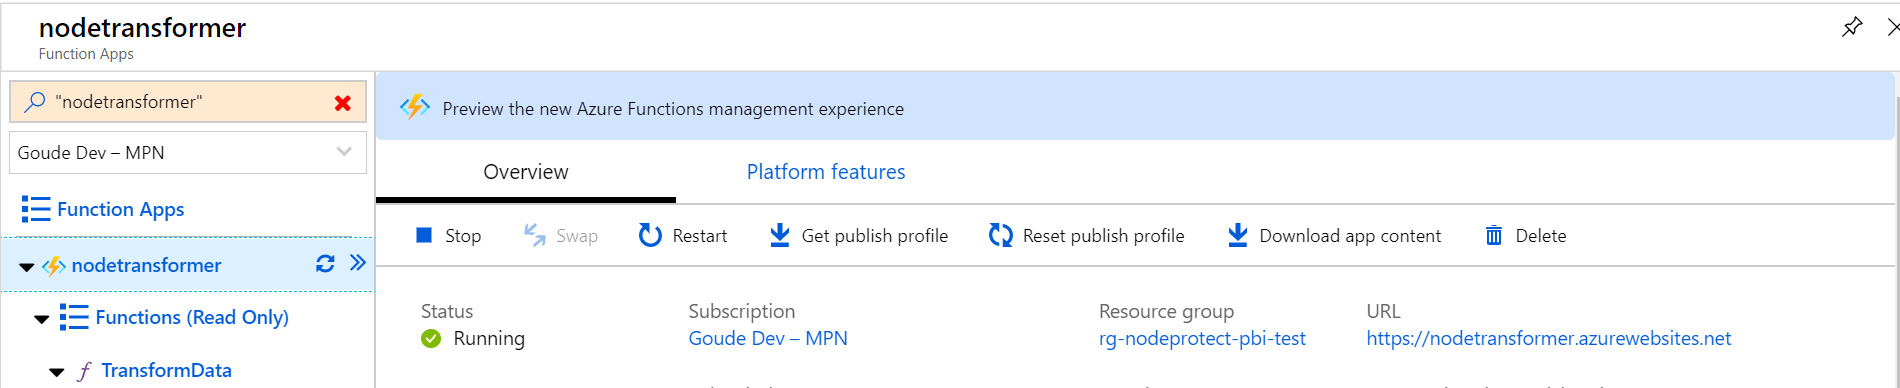The width and height of the screenshot is (1900, 388).
Task: Collapse the TransformData function node
Action: 56,372
